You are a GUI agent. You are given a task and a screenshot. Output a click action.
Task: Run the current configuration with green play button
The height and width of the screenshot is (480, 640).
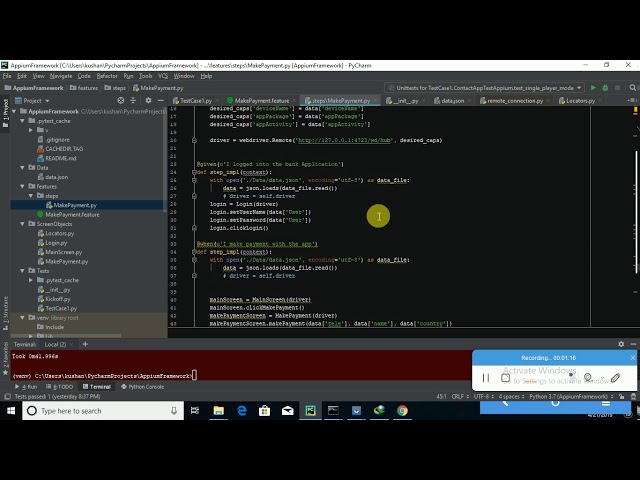(593, 88)
